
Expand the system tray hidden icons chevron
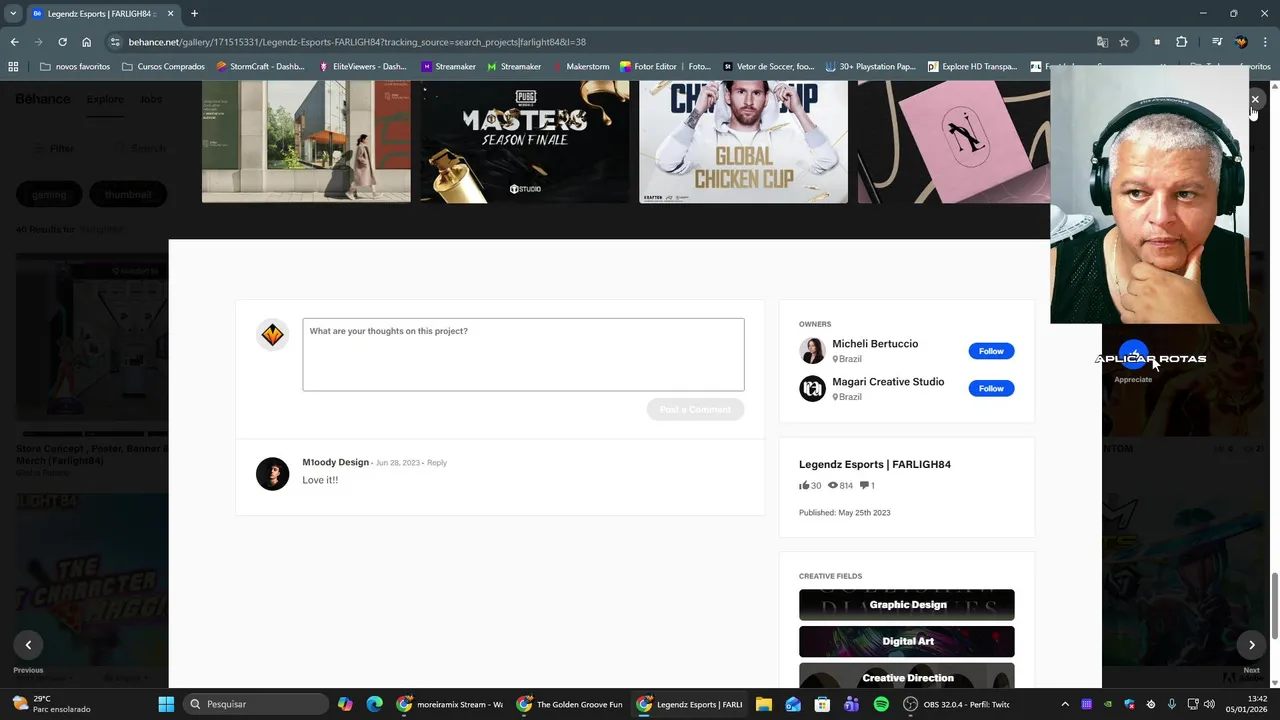coord(1064,704)
